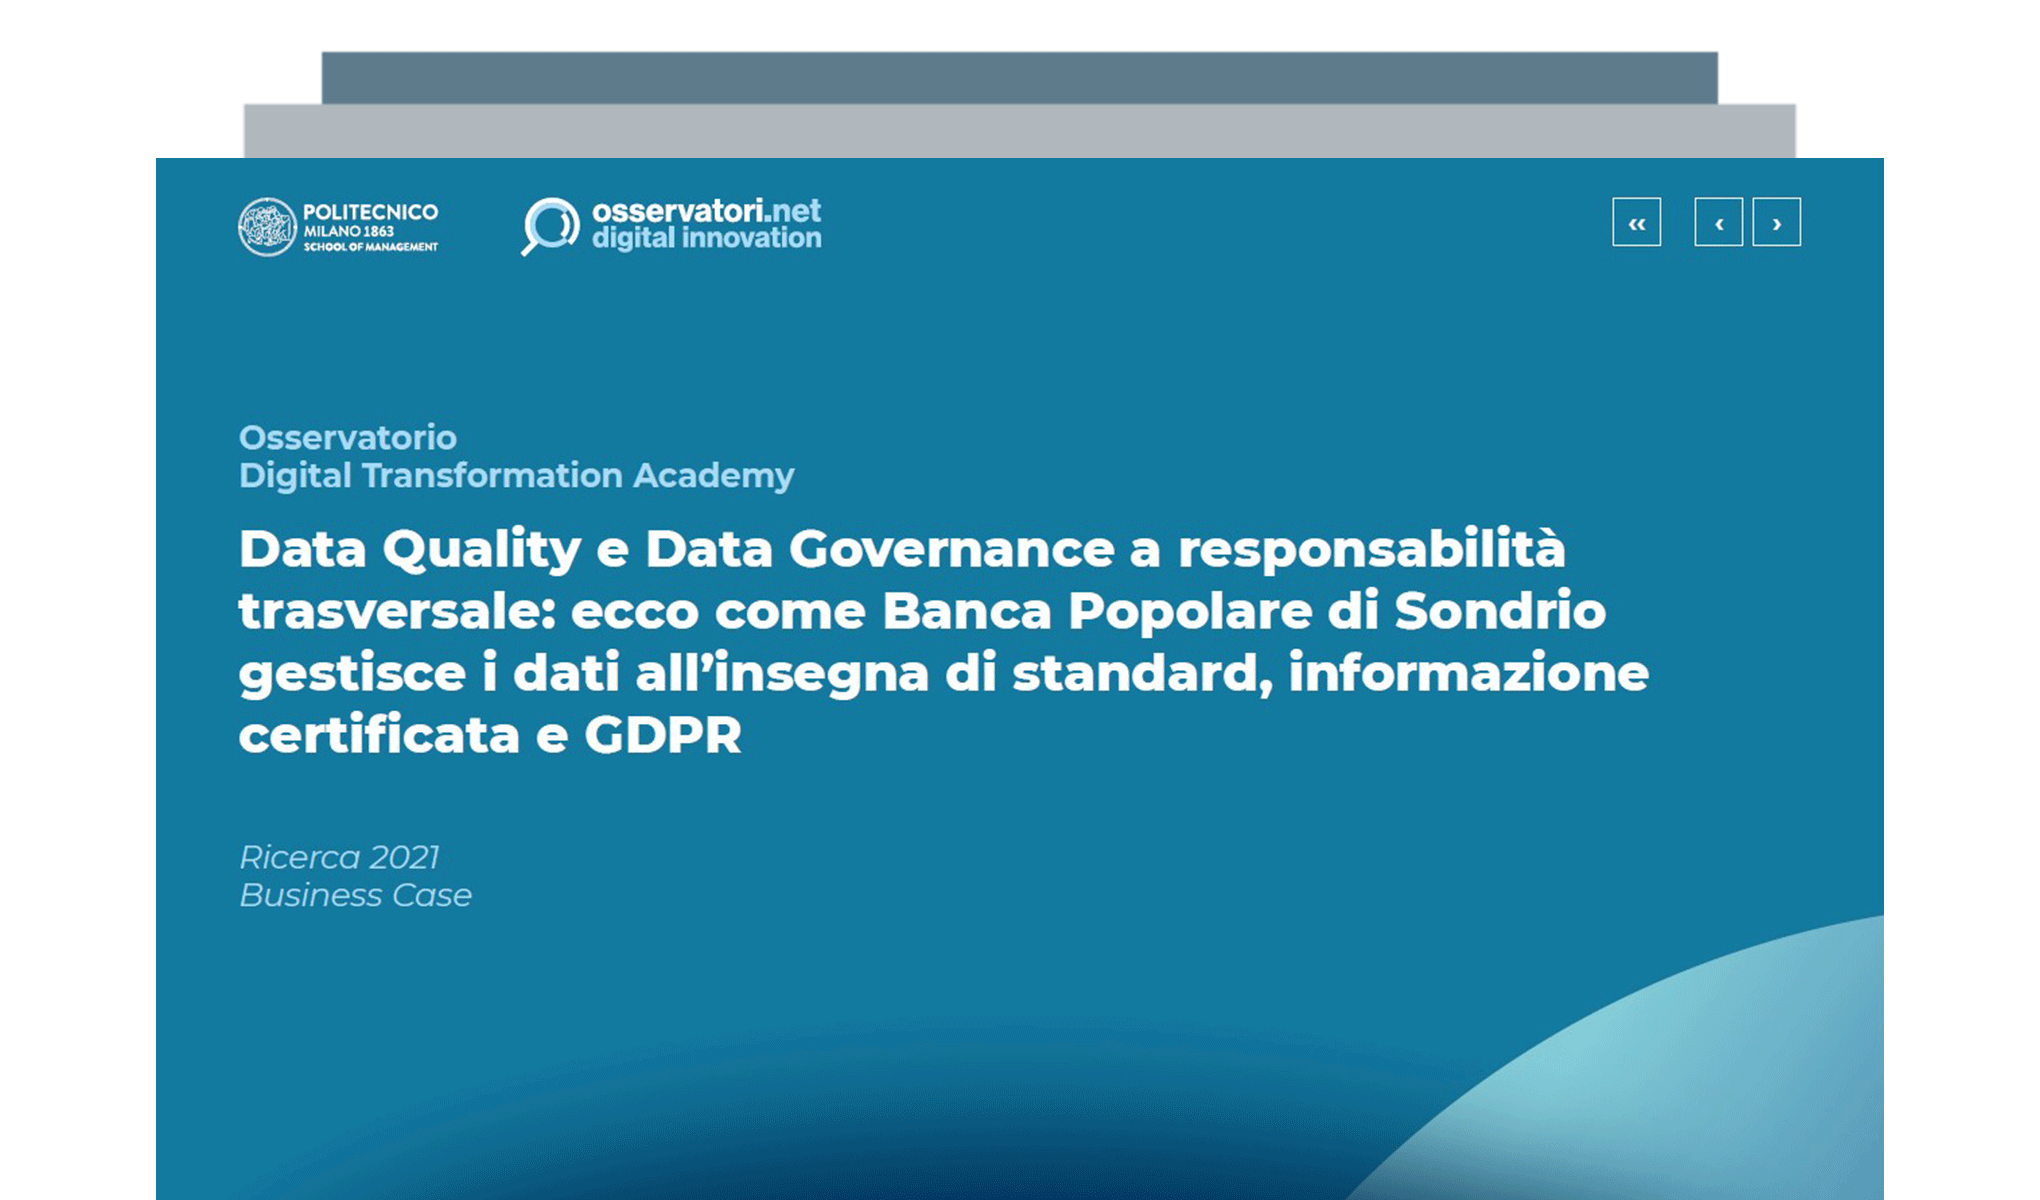Click the osservatori.net digital innovation wordmark
2040x1200 pixels.
click(707, 224)
